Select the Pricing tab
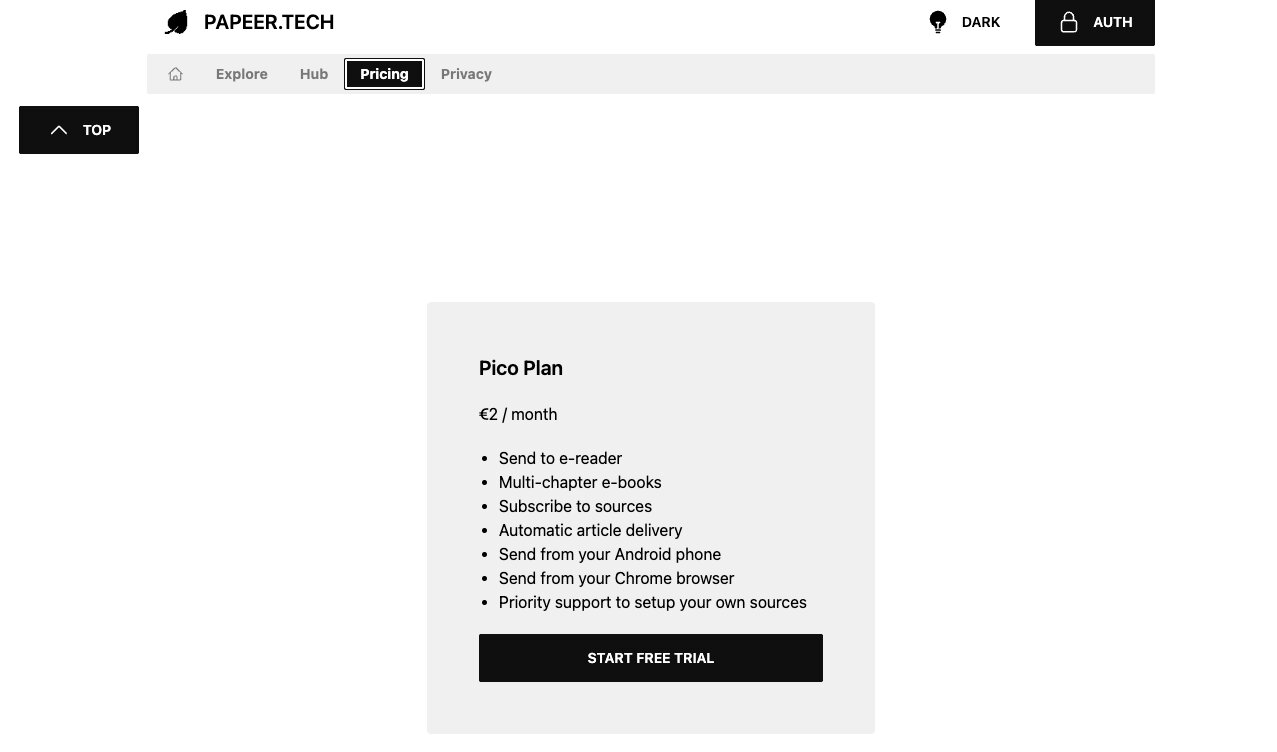 coord(384,74)
